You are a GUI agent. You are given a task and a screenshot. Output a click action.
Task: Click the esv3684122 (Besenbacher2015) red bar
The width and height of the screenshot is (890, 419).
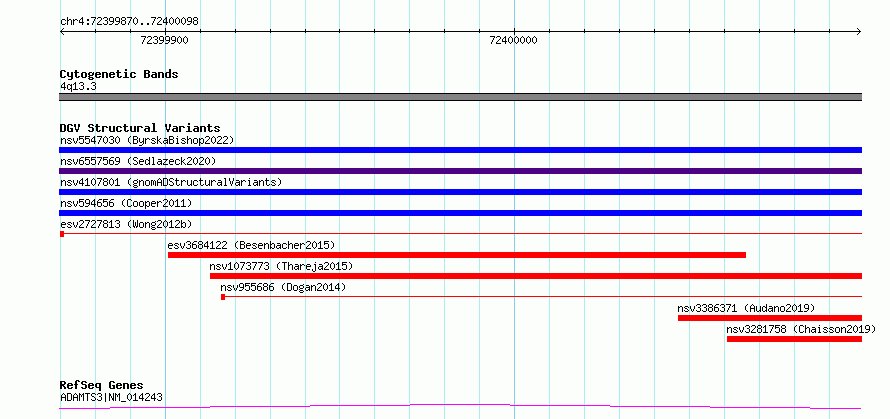point(457,255)
